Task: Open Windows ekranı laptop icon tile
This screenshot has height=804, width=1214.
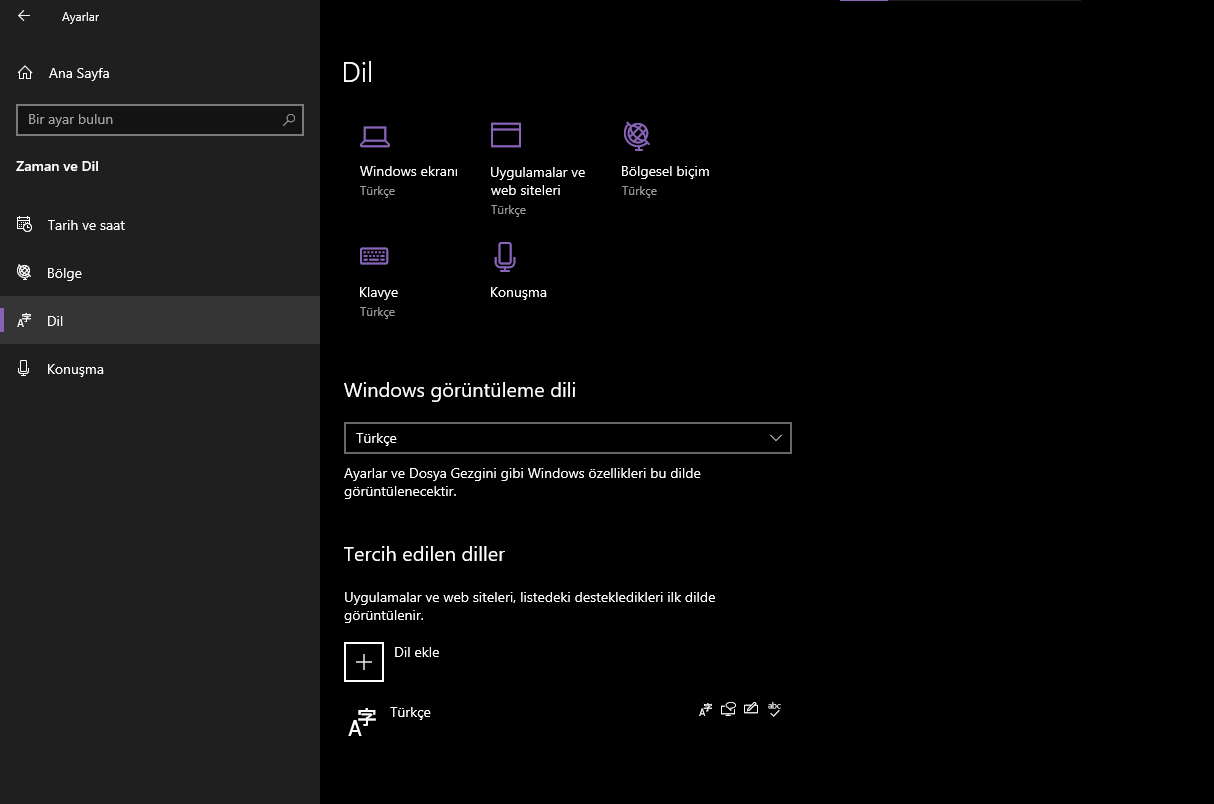Action: tap(375, 136)
